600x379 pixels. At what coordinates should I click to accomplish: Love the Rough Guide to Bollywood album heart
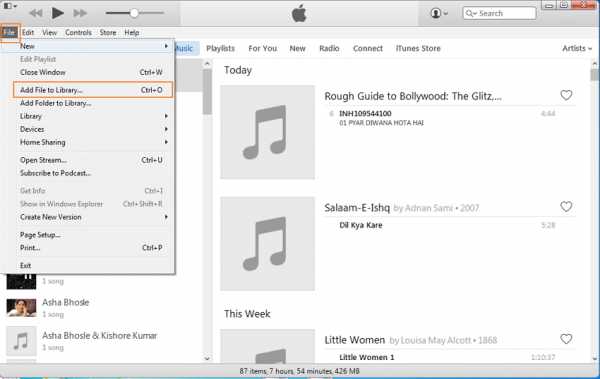pyautogui.click(x=566, y=95)
